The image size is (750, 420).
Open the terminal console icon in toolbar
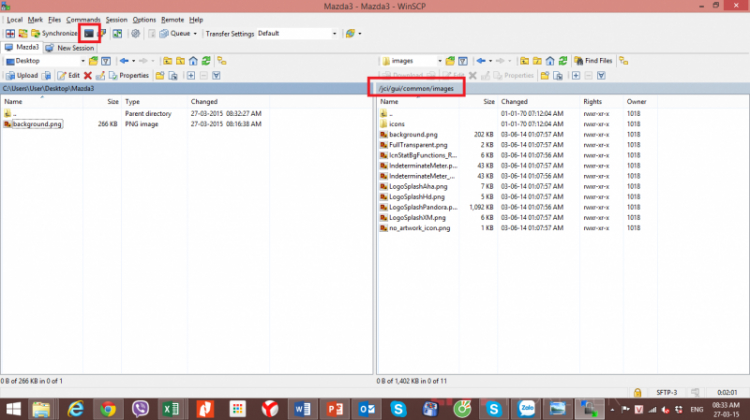click(89, 33)
